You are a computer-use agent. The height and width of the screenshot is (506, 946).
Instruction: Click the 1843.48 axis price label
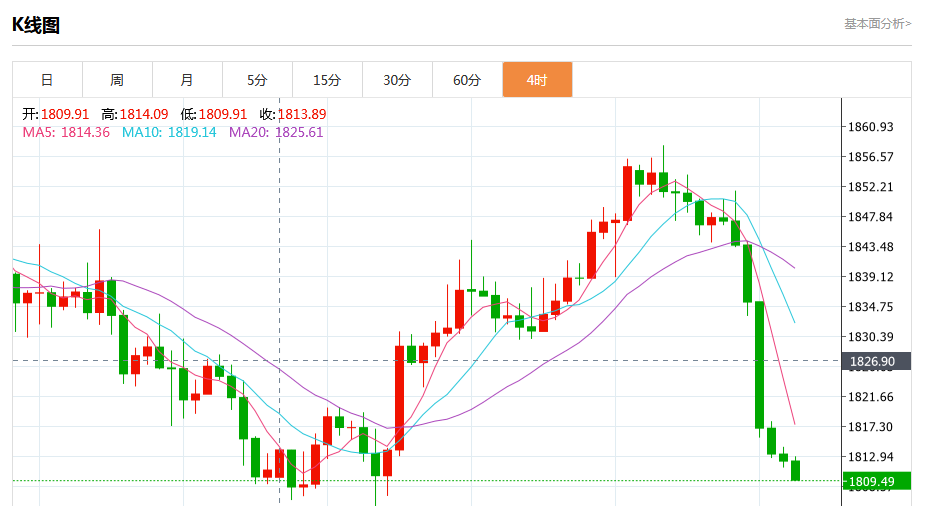tap(871, 247)
